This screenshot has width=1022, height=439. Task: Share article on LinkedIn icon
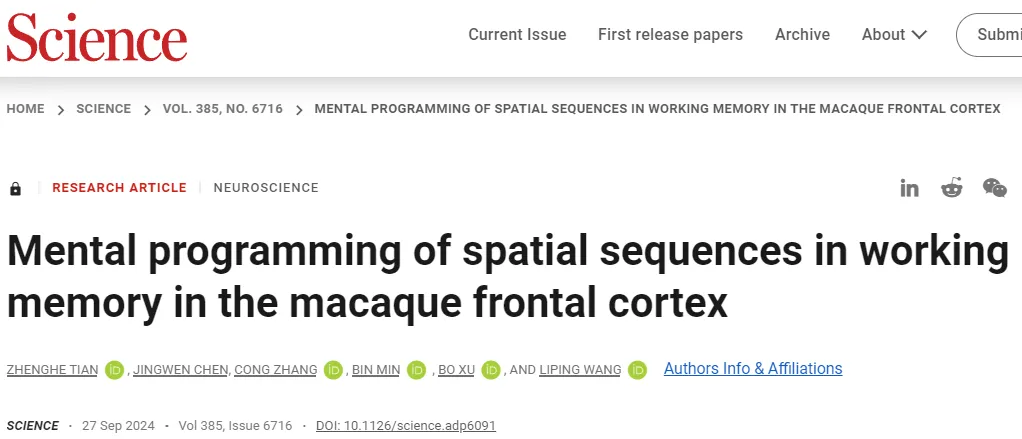tap(909, 188)
